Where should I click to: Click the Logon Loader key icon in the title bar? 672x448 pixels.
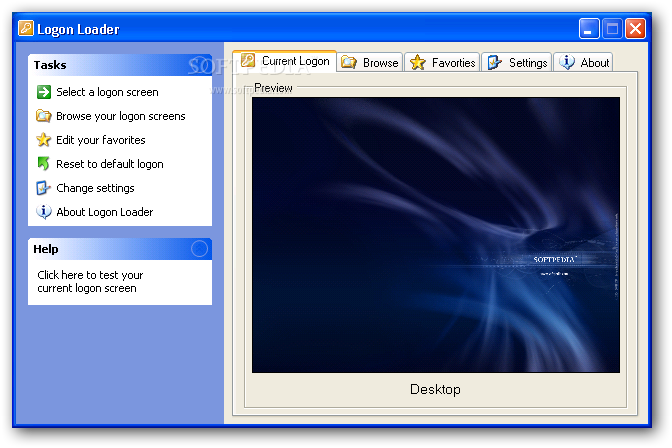coord(26,28)
